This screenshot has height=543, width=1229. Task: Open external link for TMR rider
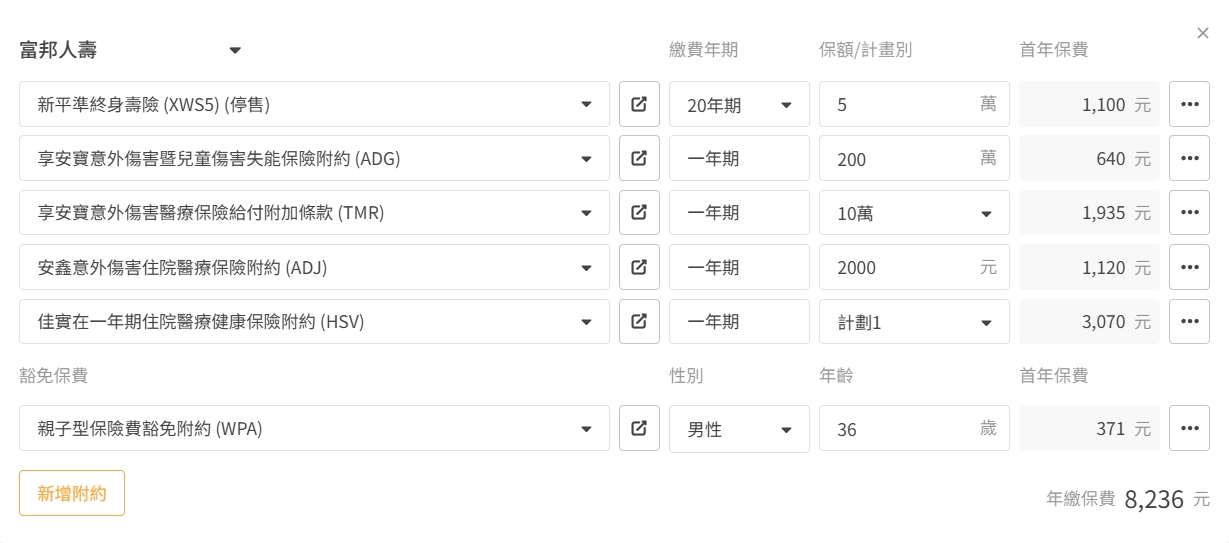pyautogui.click(x=639, y=213)
